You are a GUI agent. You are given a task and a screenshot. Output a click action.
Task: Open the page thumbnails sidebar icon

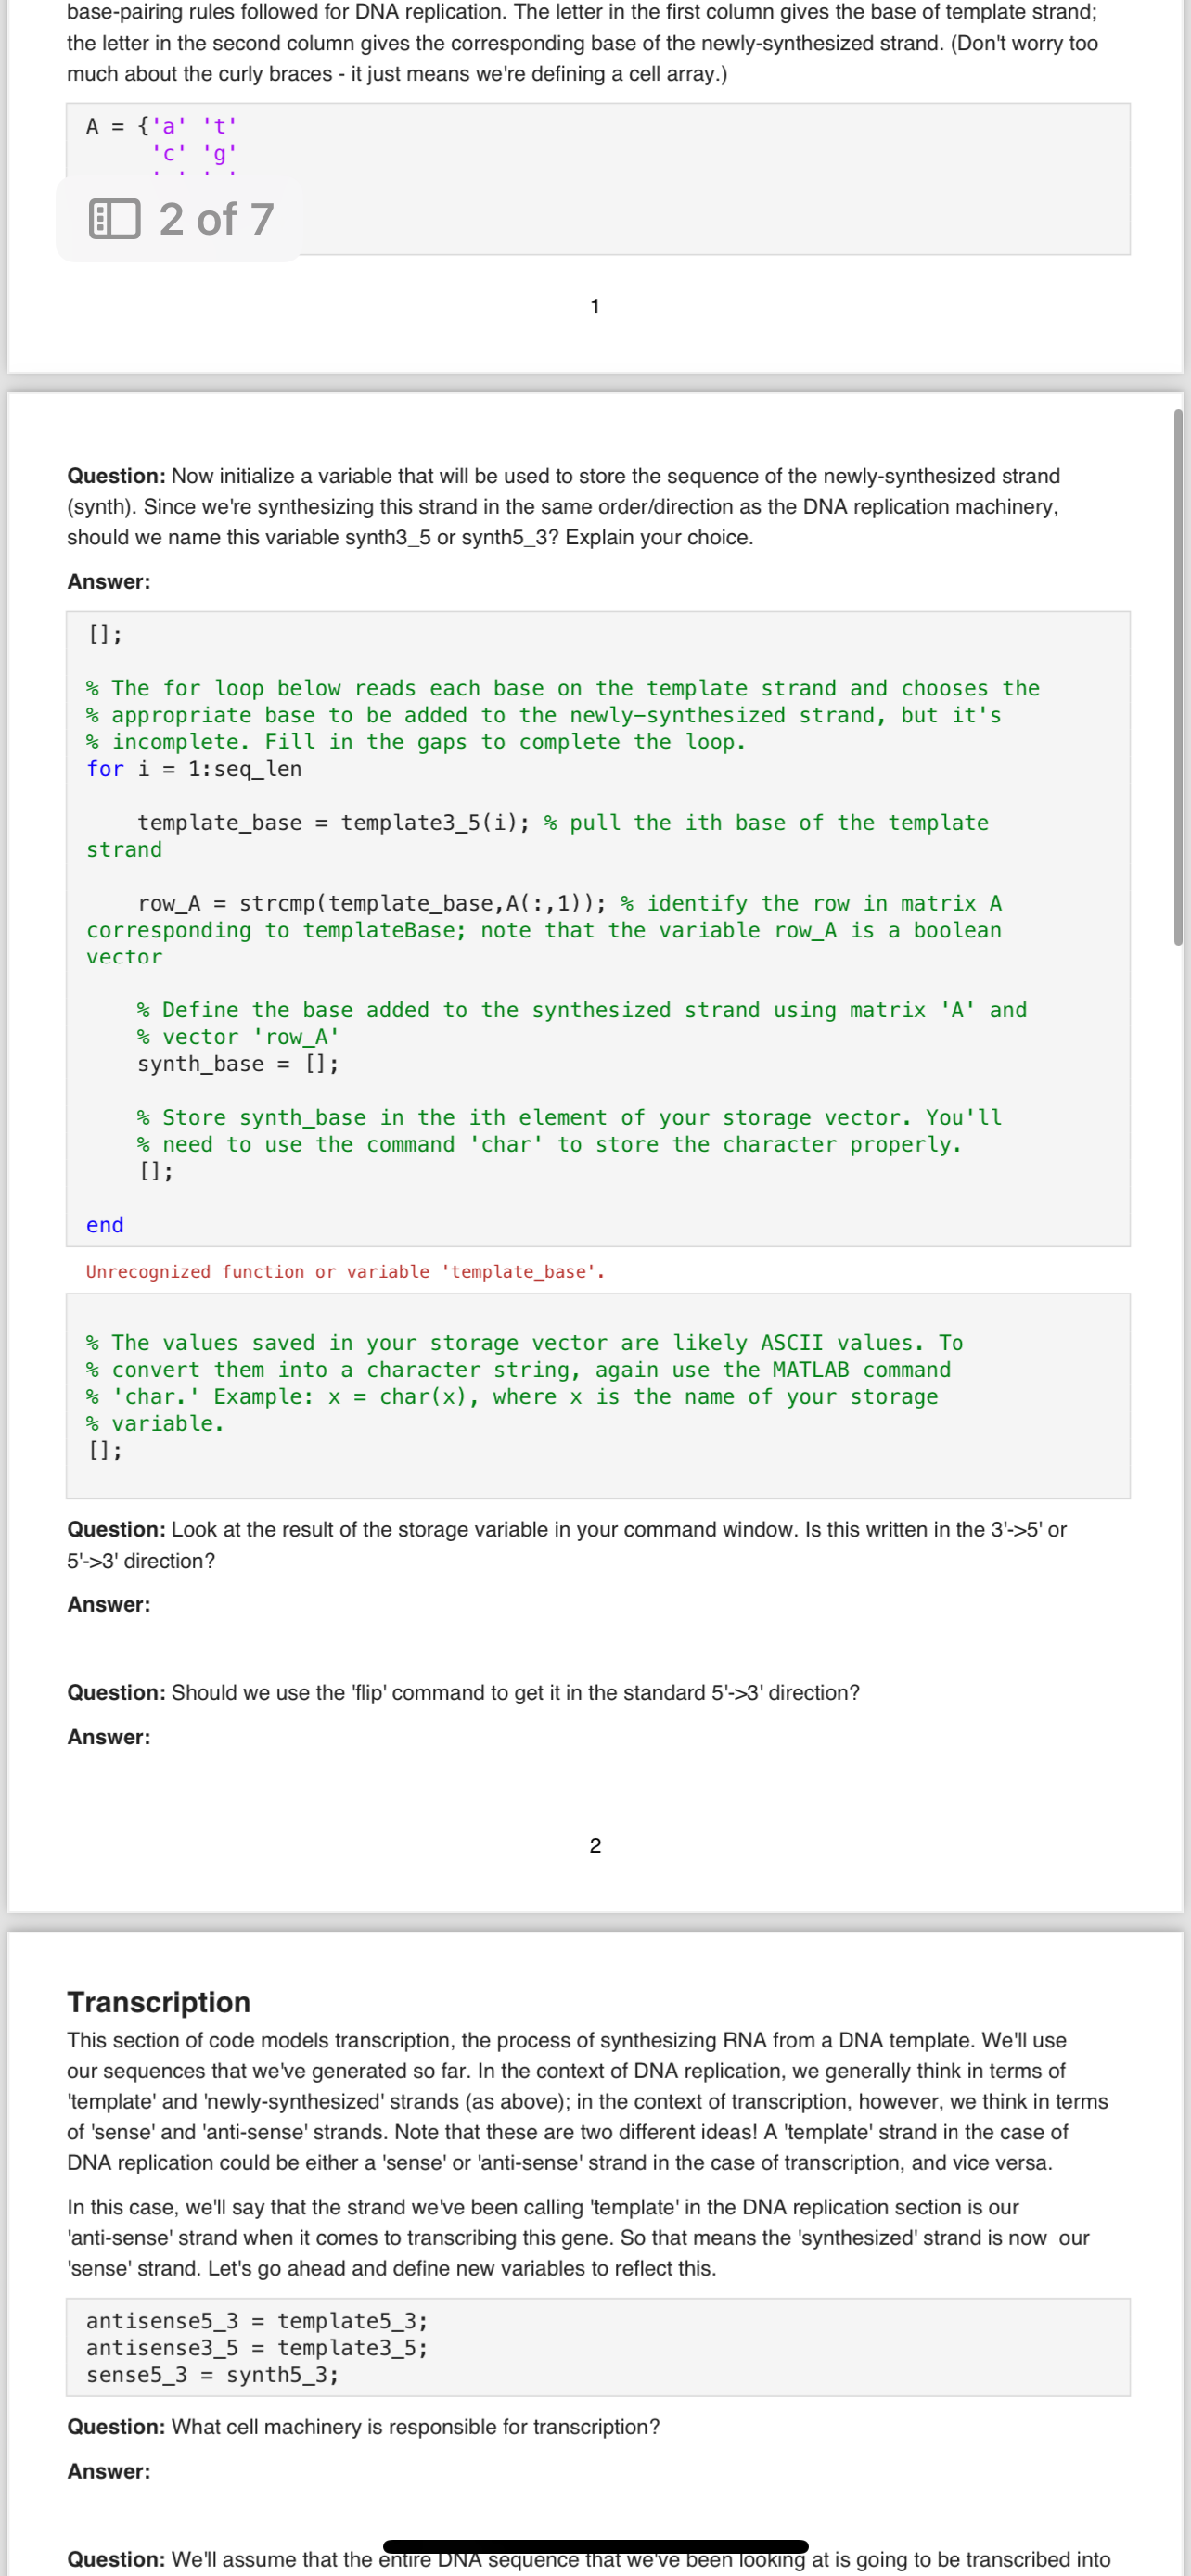[114, 219]
